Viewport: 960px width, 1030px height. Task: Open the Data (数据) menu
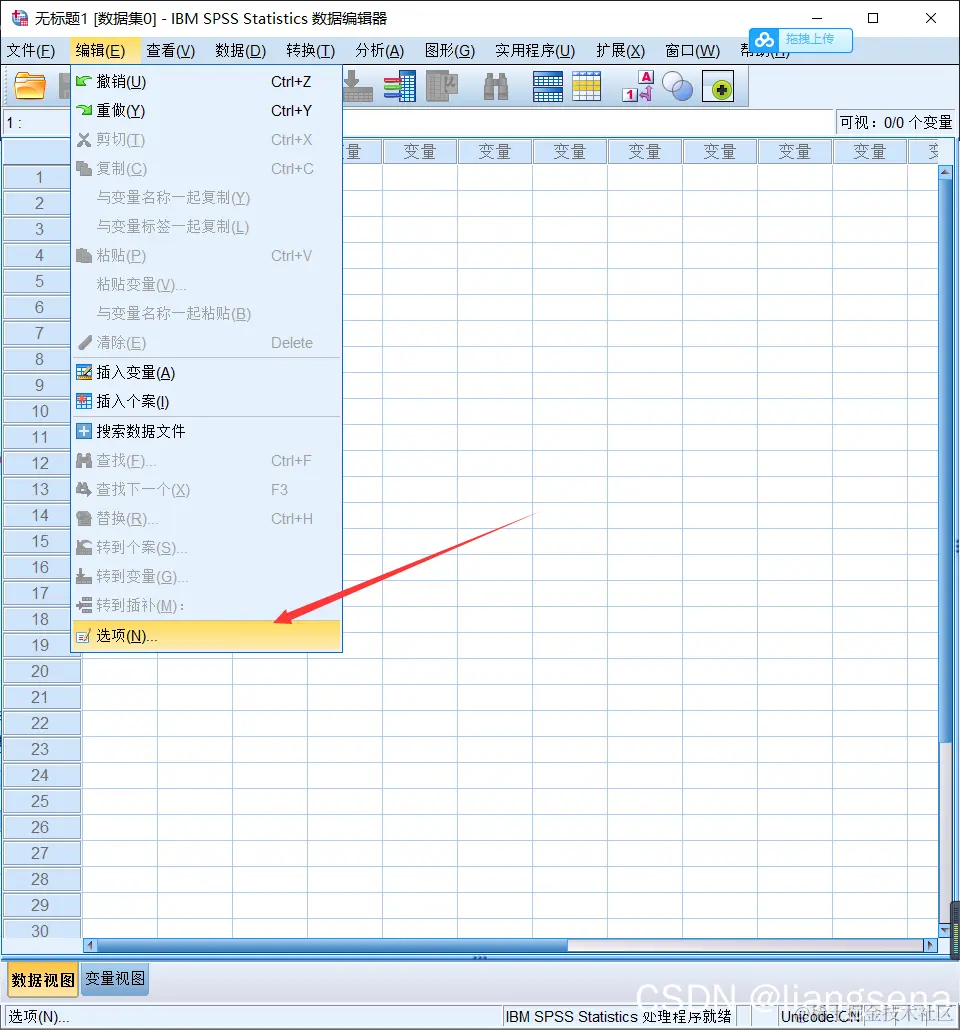point(240,51)
